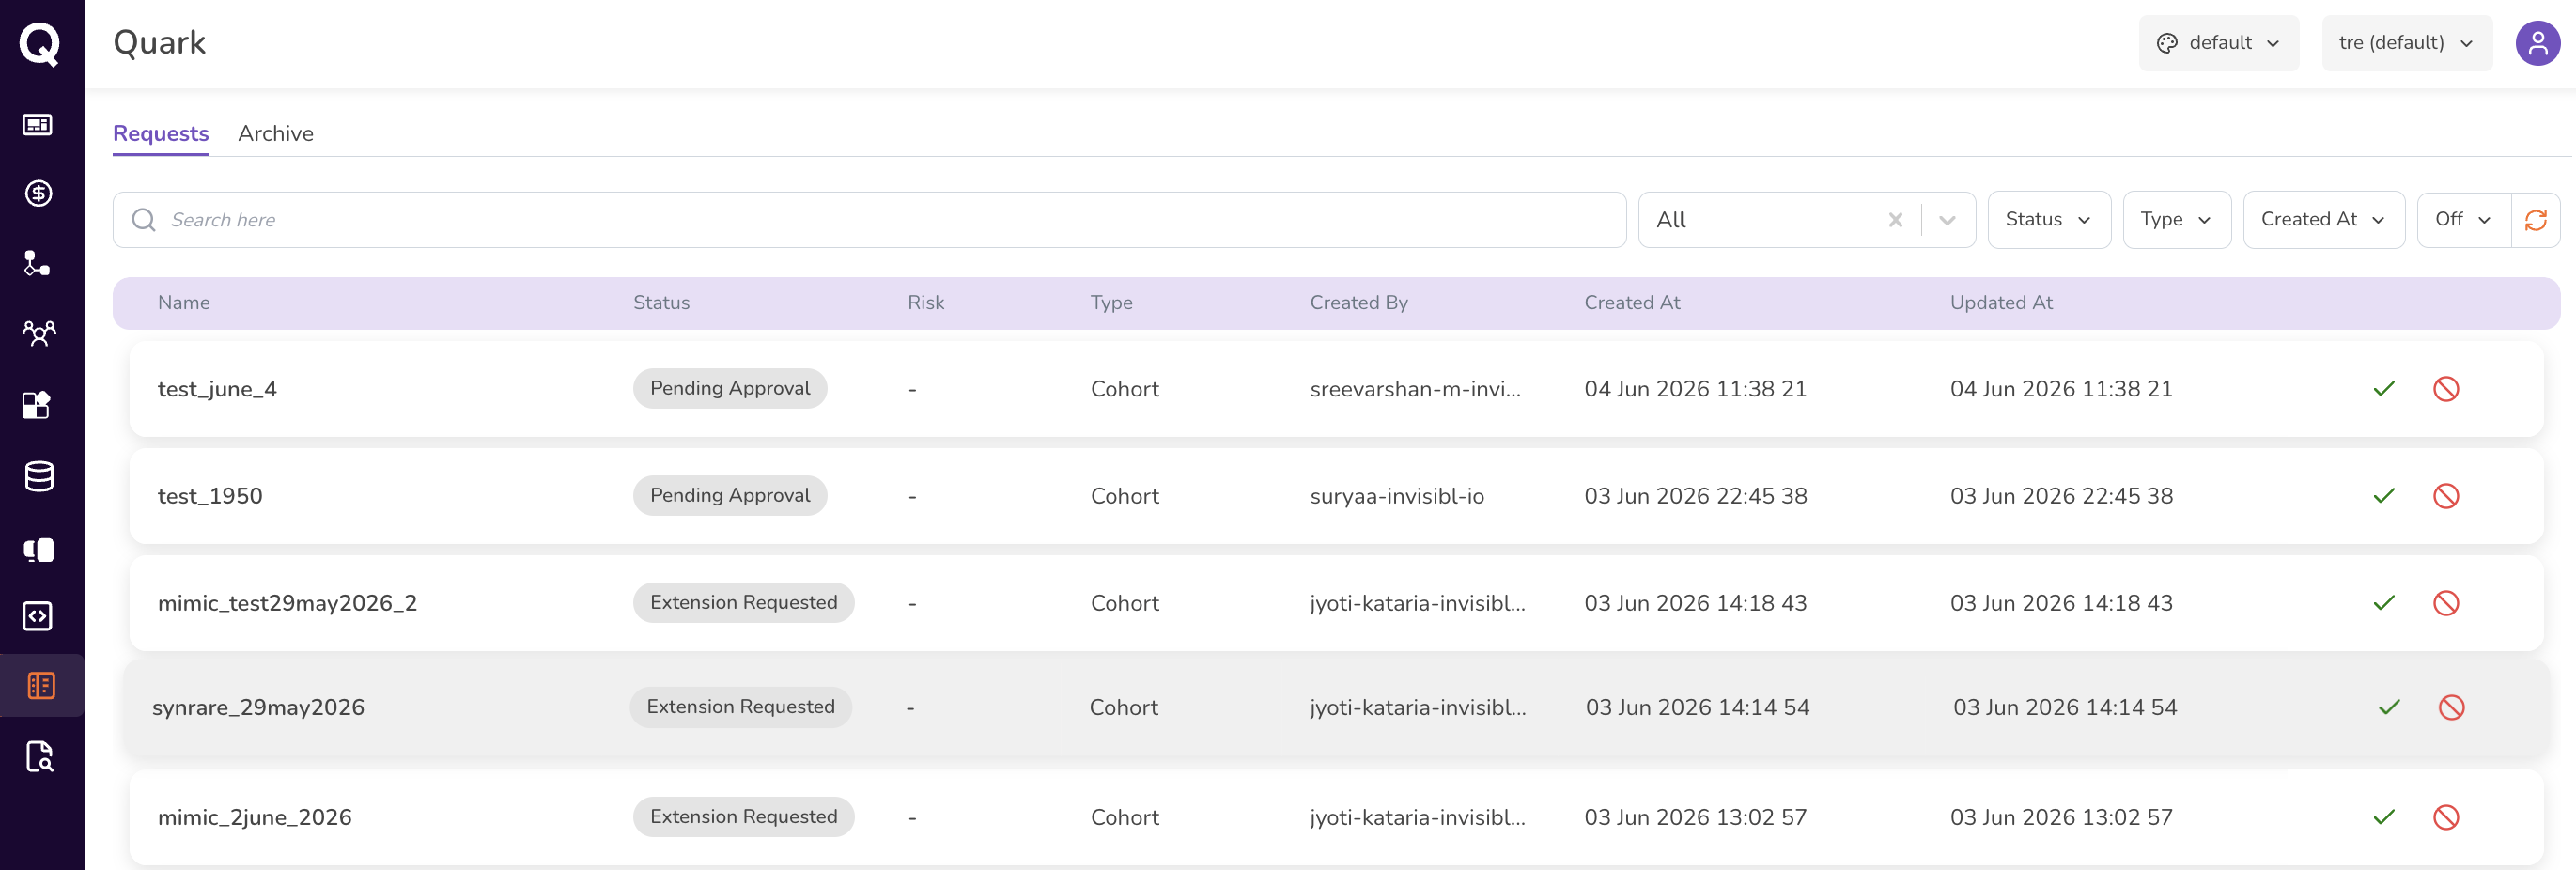Click created date 04 Jun 2026 11:38 21
Image resolution: width=2576 pixels, height=870 pixels.
1695,389
